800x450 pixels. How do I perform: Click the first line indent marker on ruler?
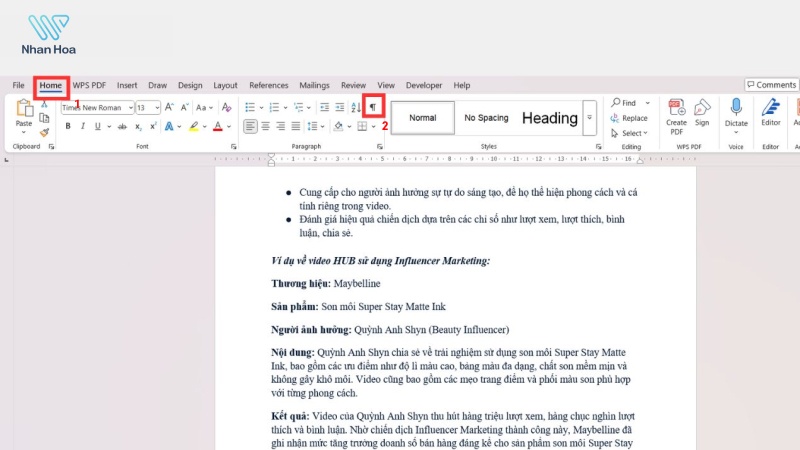tap(271, 156)
